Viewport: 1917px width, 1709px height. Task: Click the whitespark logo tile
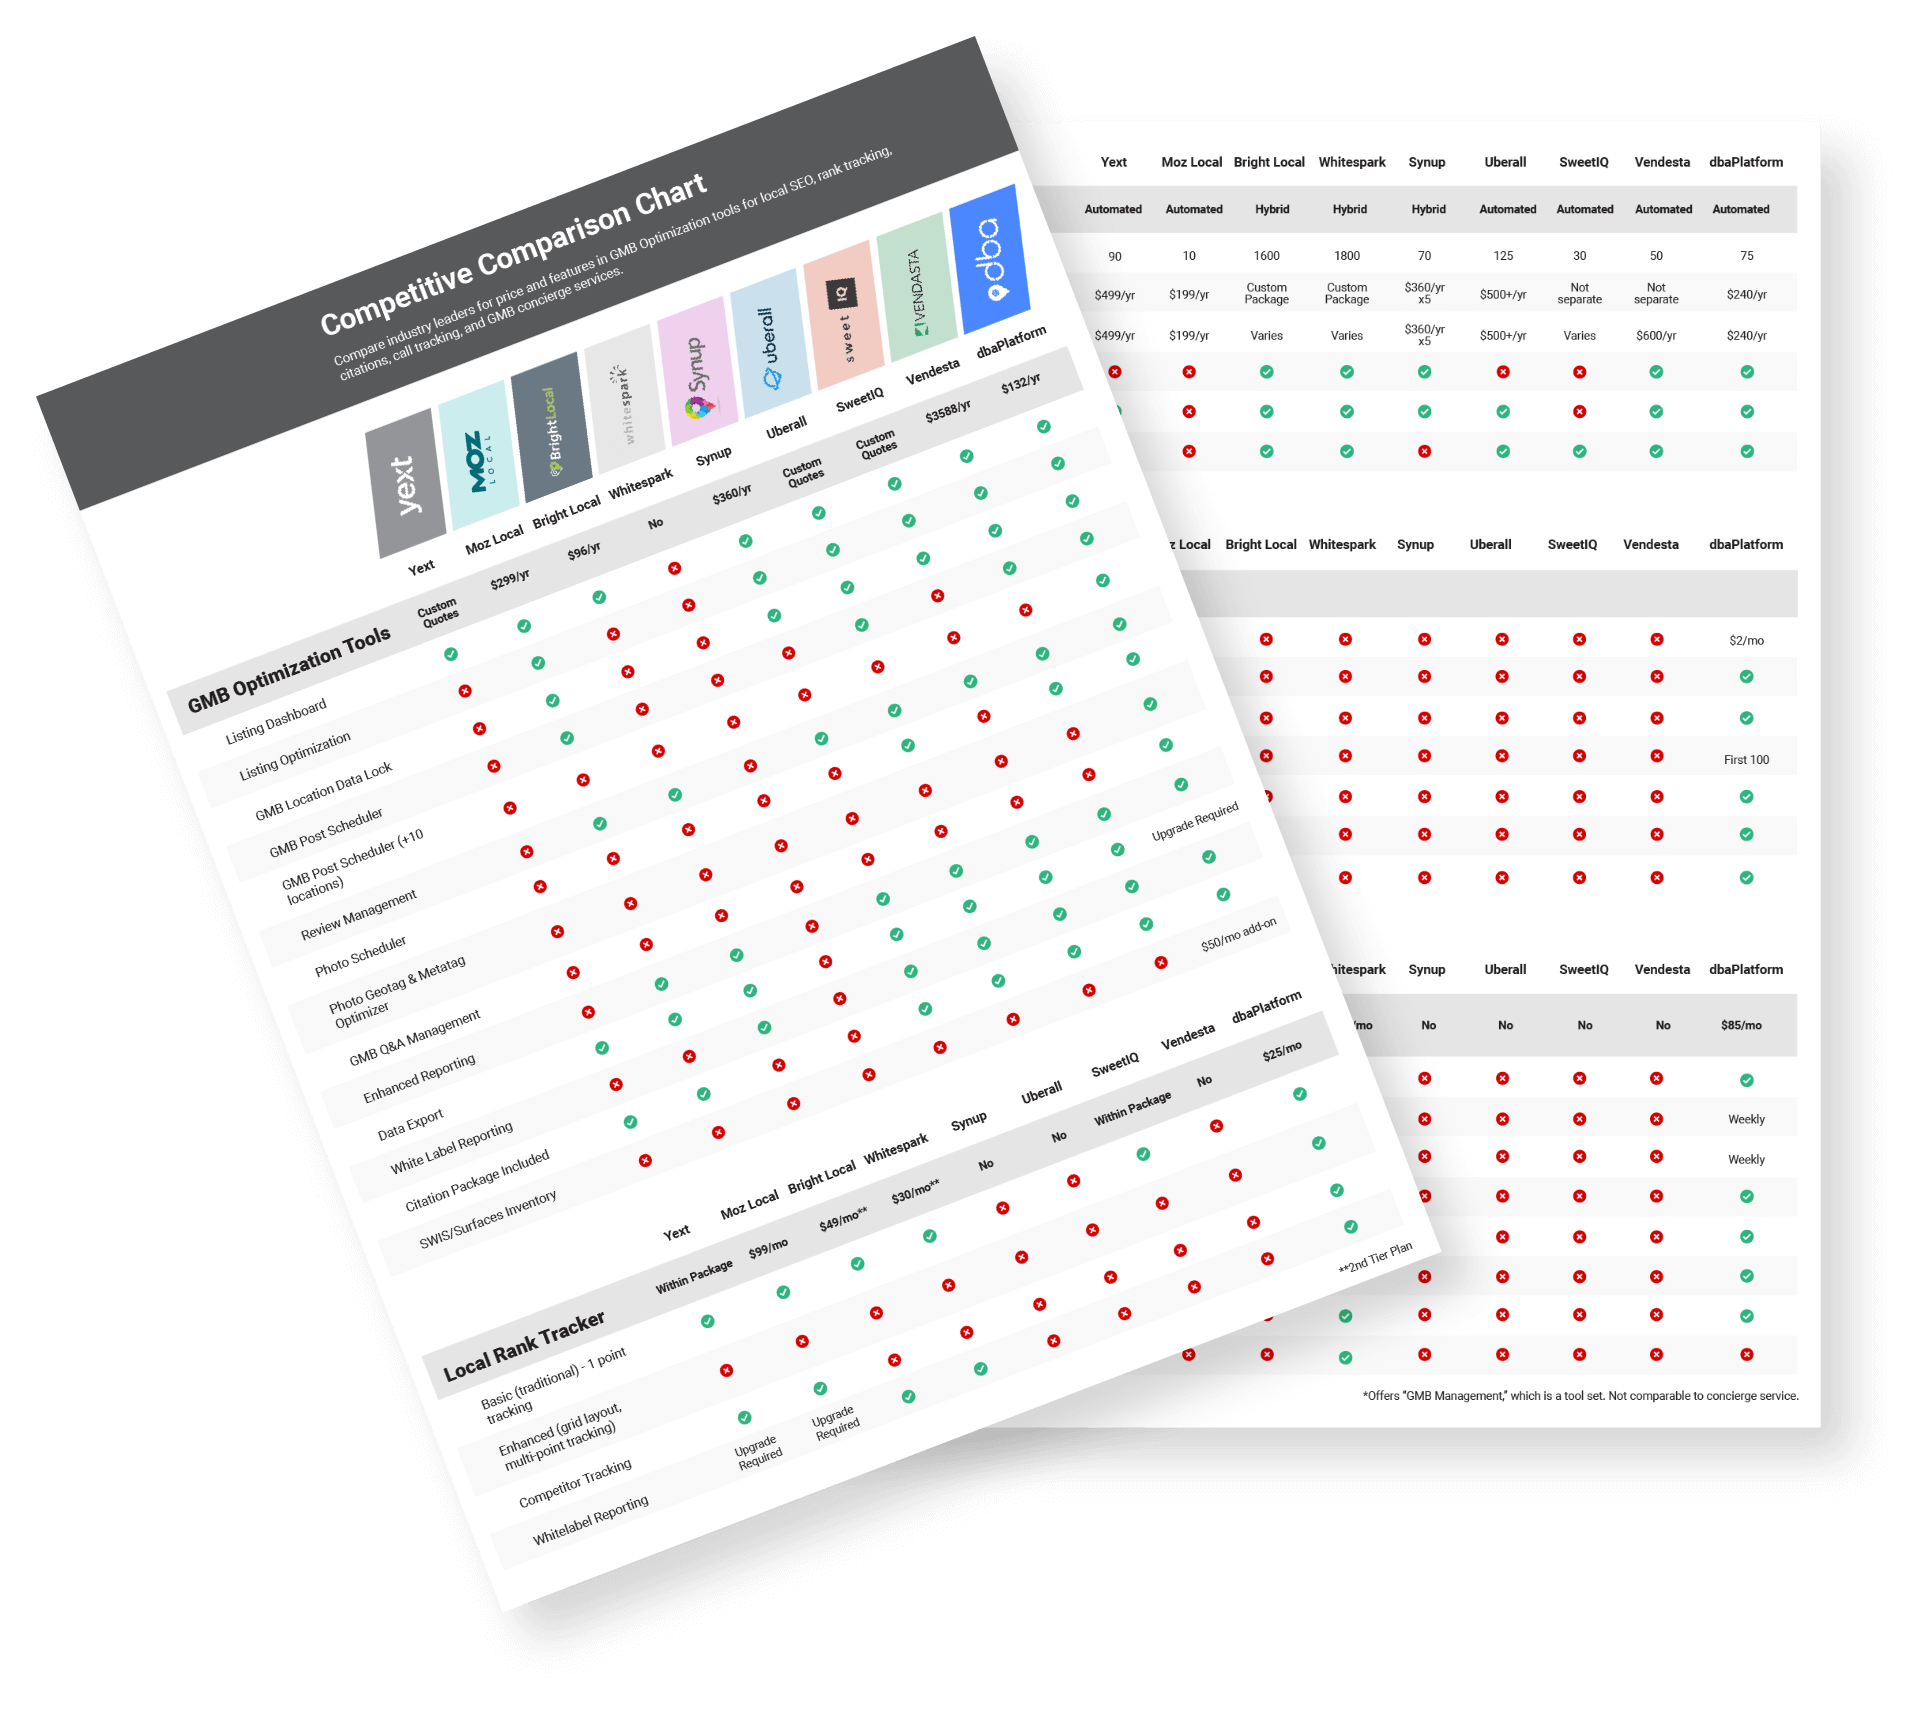(x=625, y=399)
